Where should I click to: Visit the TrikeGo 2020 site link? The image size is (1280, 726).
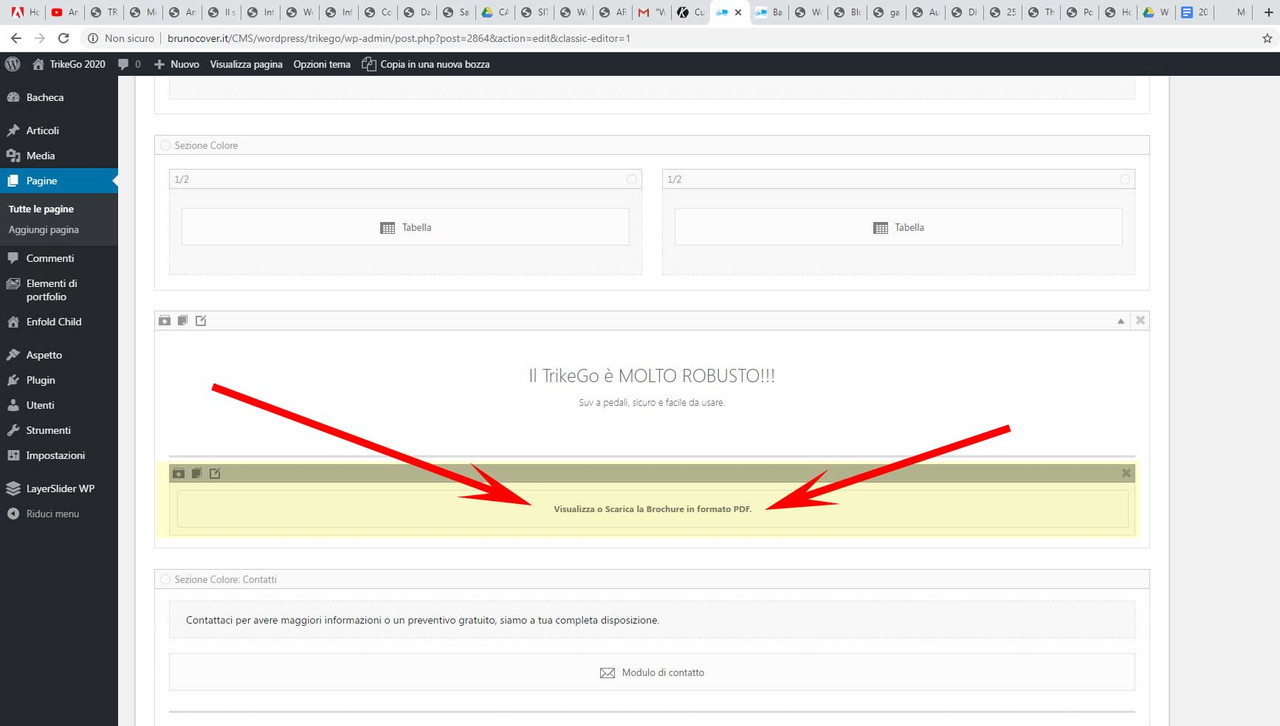[69, 64]
